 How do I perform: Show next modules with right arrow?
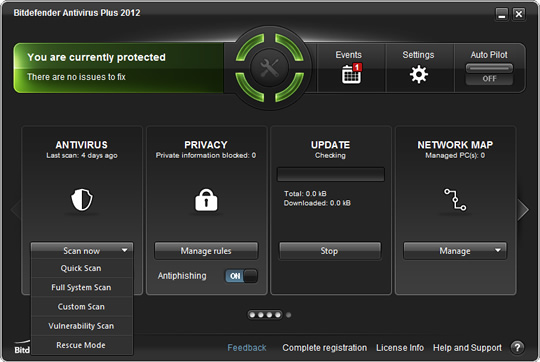pos(523,209)
